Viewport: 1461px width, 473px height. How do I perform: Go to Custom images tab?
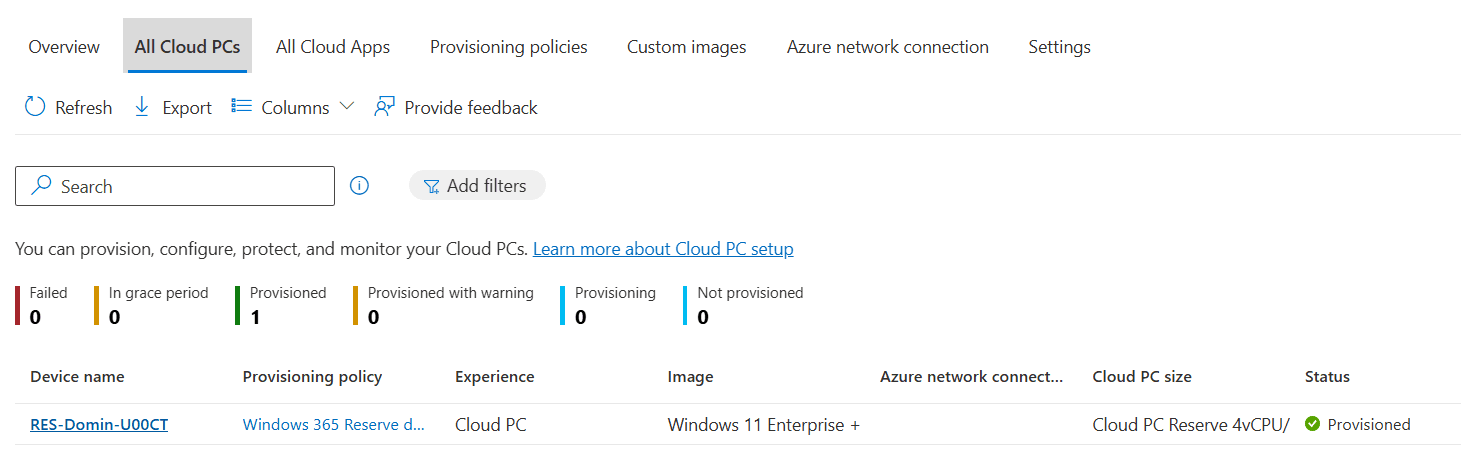click(x=687, y=47)
